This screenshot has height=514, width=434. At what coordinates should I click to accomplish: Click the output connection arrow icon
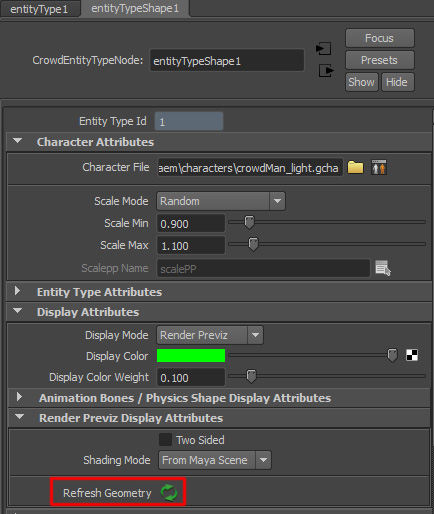click(x=326, y=71)
